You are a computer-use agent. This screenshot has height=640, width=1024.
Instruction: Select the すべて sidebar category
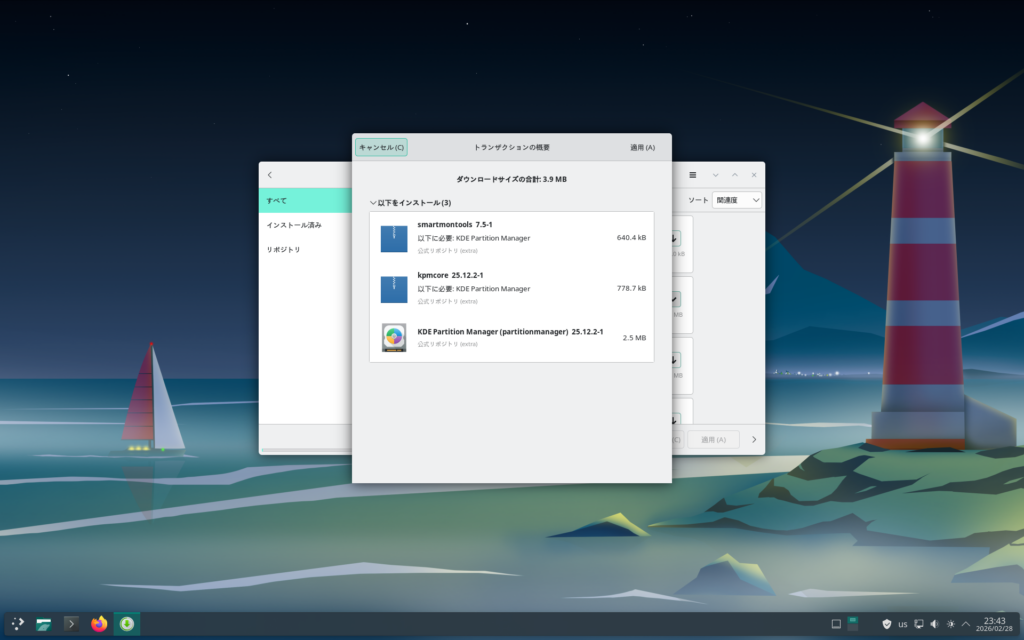[305, 201]
